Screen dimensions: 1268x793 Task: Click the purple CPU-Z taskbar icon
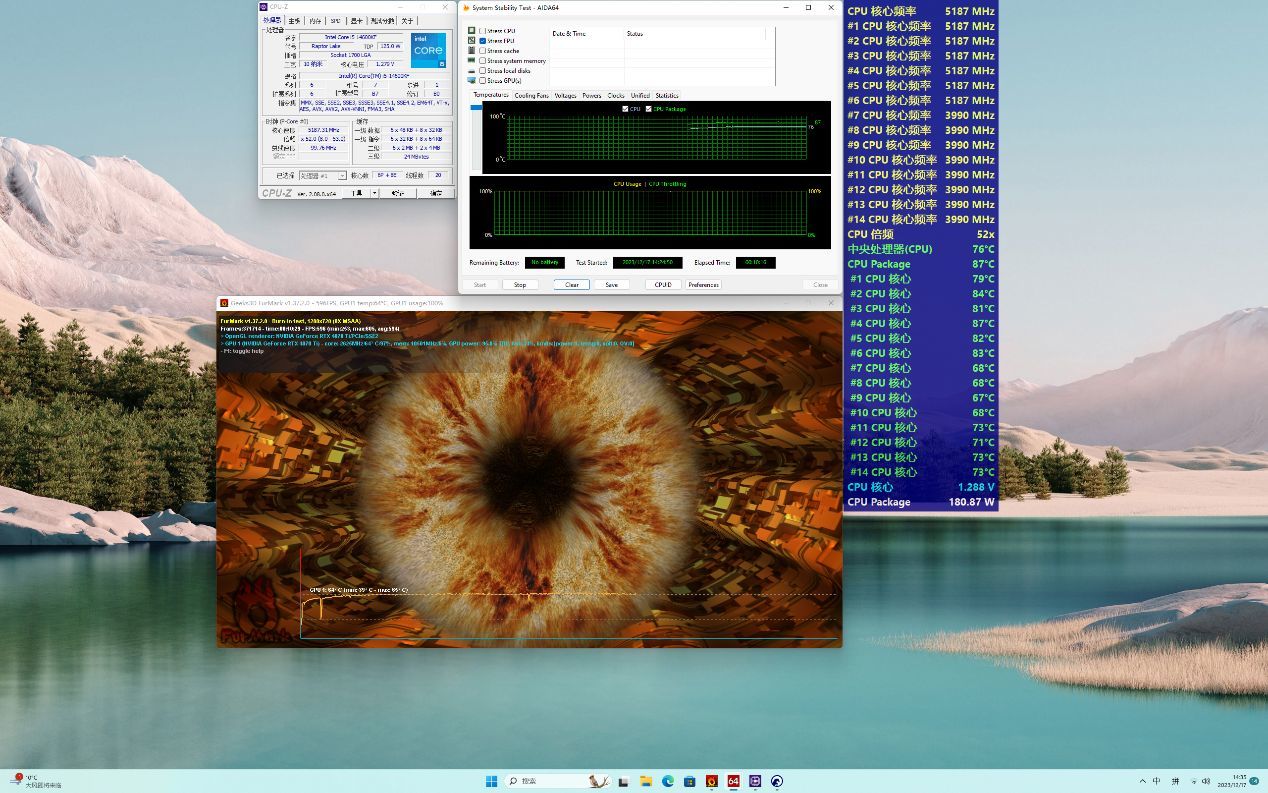click(x=755, y=781)
